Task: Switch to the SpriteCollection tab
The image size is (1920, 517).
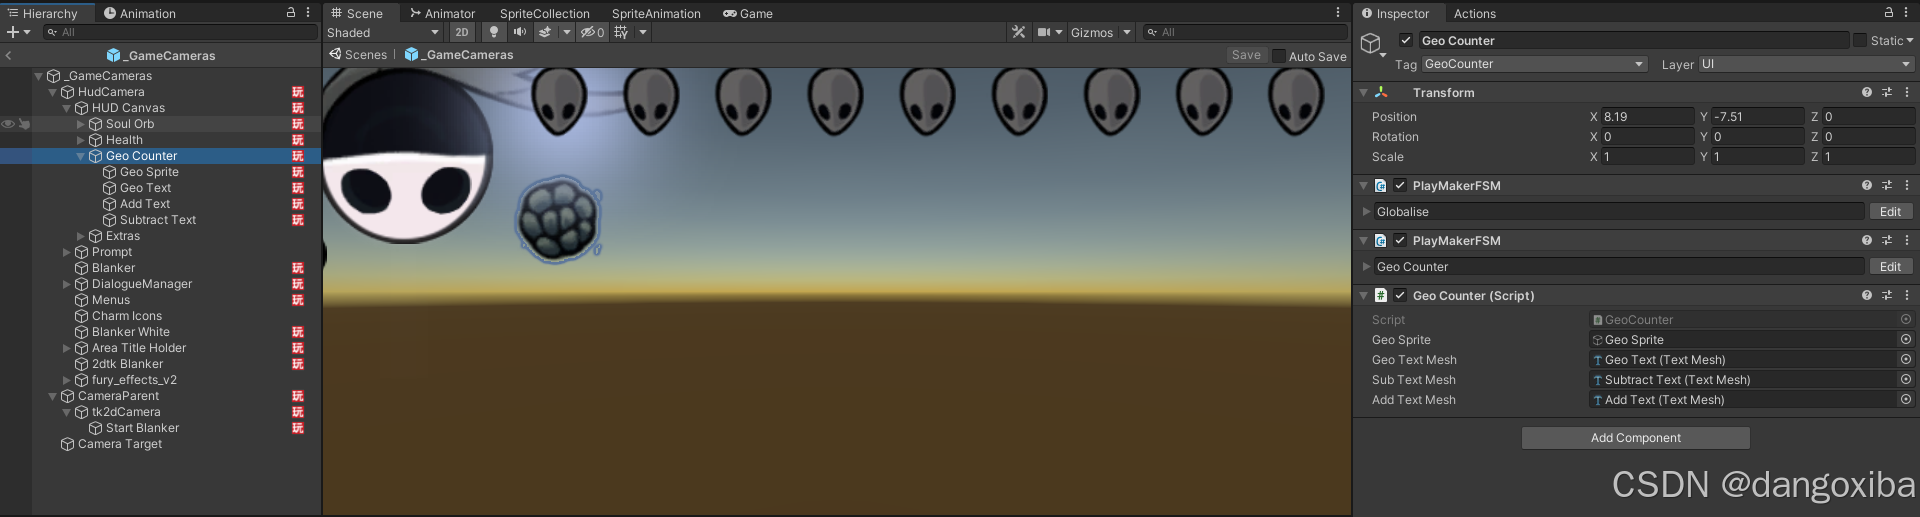Action: 545,13
